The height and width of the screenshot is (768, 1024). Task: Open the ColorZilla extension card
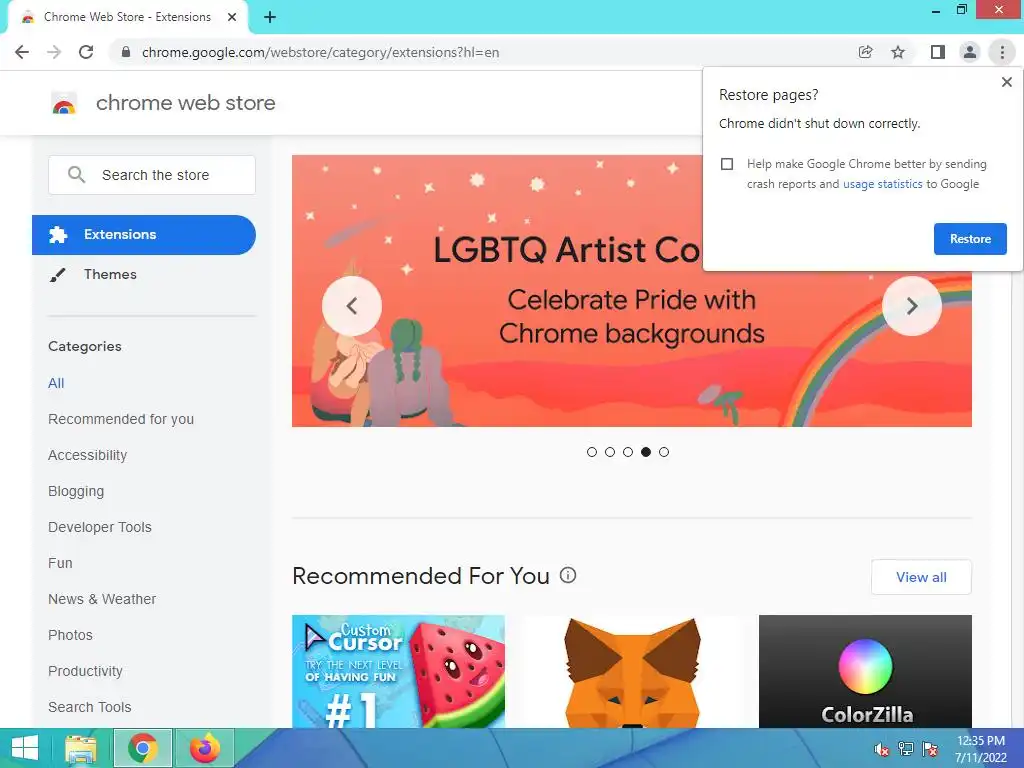(x=865, y=671)
